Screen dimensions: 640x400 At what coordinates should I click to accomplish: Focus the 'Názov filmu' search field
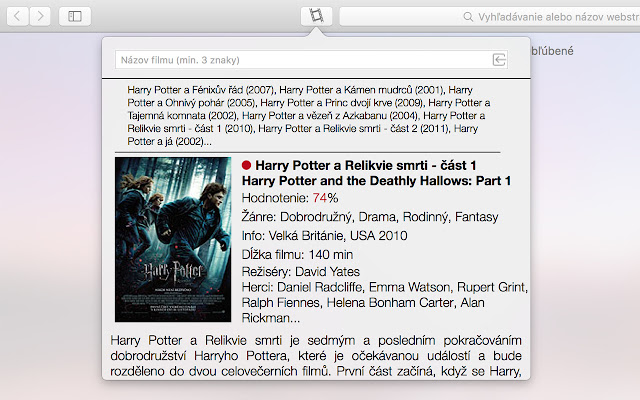(311, 60)
